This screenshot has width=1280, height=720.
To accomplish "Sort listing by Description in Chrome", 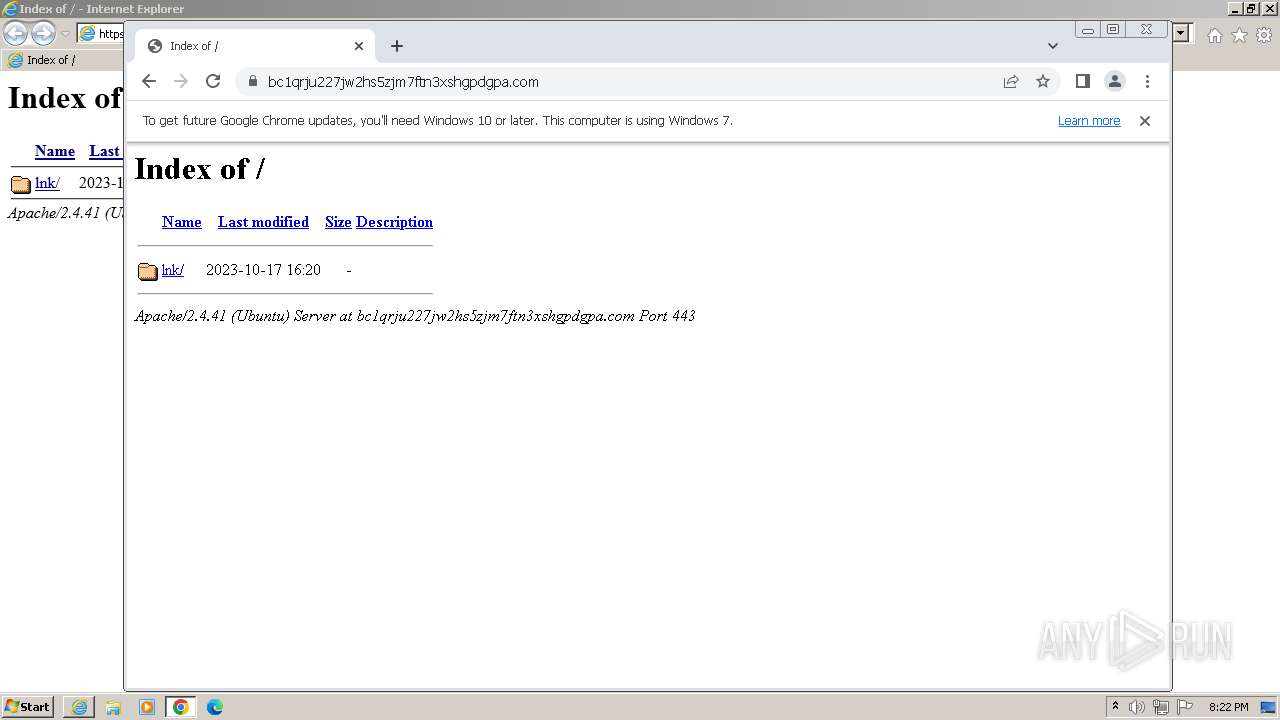I will click(394, 222).
